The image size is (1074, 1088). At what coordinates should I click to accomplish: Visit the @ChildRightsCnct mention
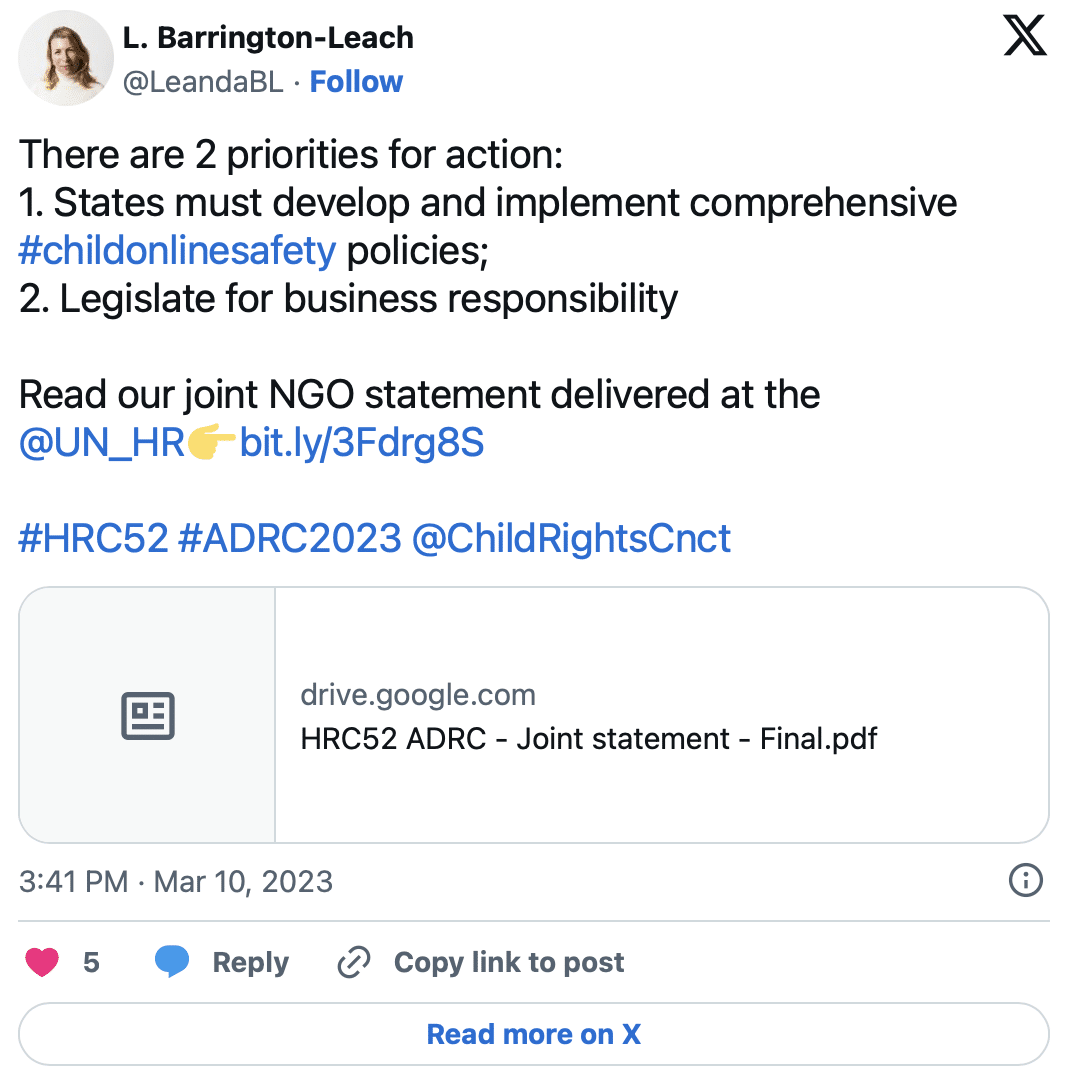571,538
